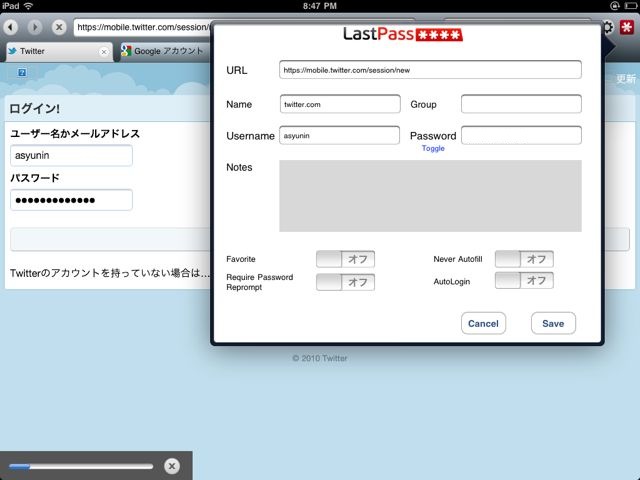640x480 pixels.
Task: Click the LastPass logo in dialog
Action: coord(402,34)
